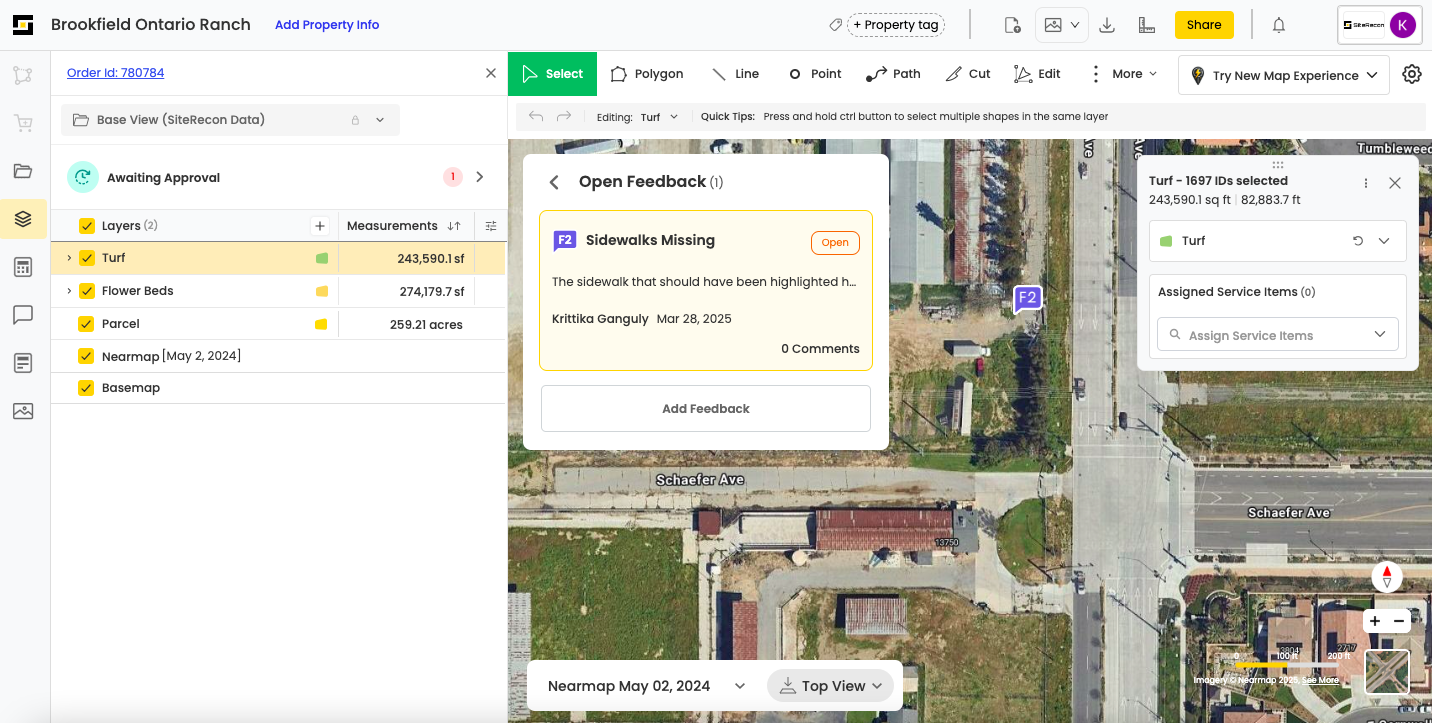Open the Top View dropdown
Viewport: 1432px width, 723px height.
point(831,686)
